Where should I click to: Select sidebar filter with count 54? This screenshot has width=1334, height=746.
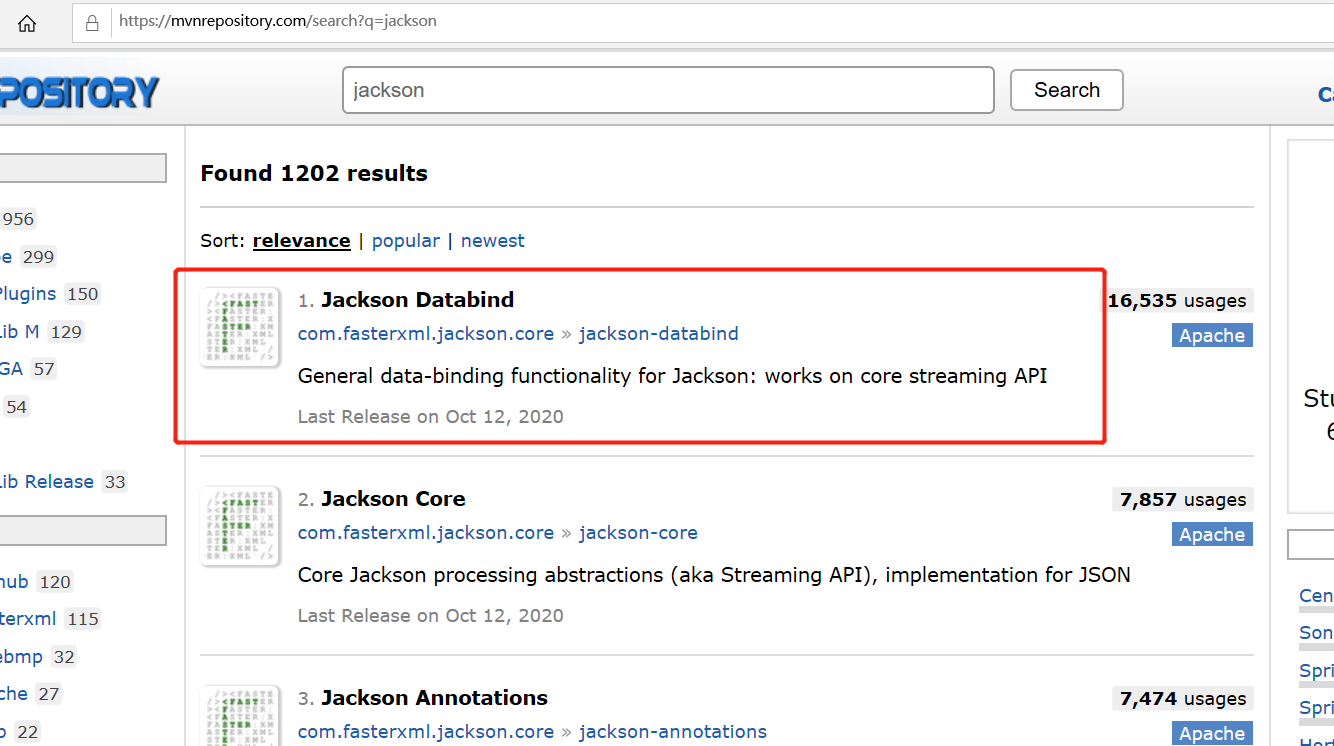point(16,407)
